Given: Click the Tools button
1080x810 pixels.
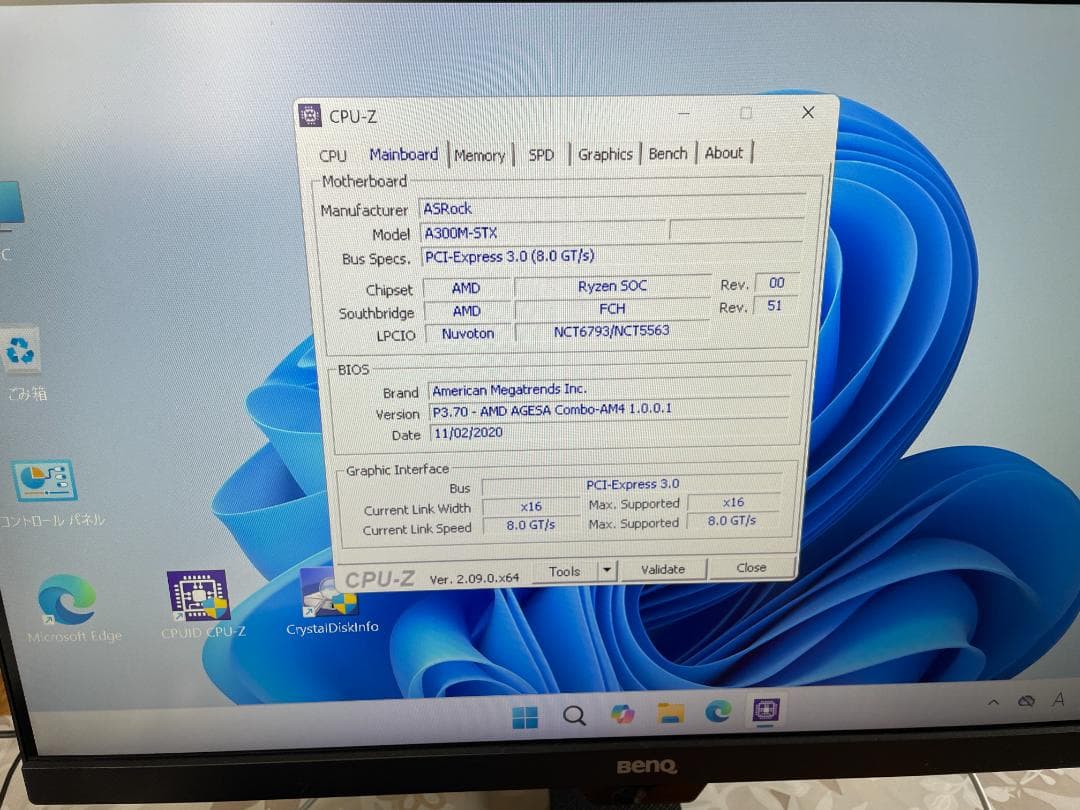Looking at the screenshot, I should coord(565,570).
